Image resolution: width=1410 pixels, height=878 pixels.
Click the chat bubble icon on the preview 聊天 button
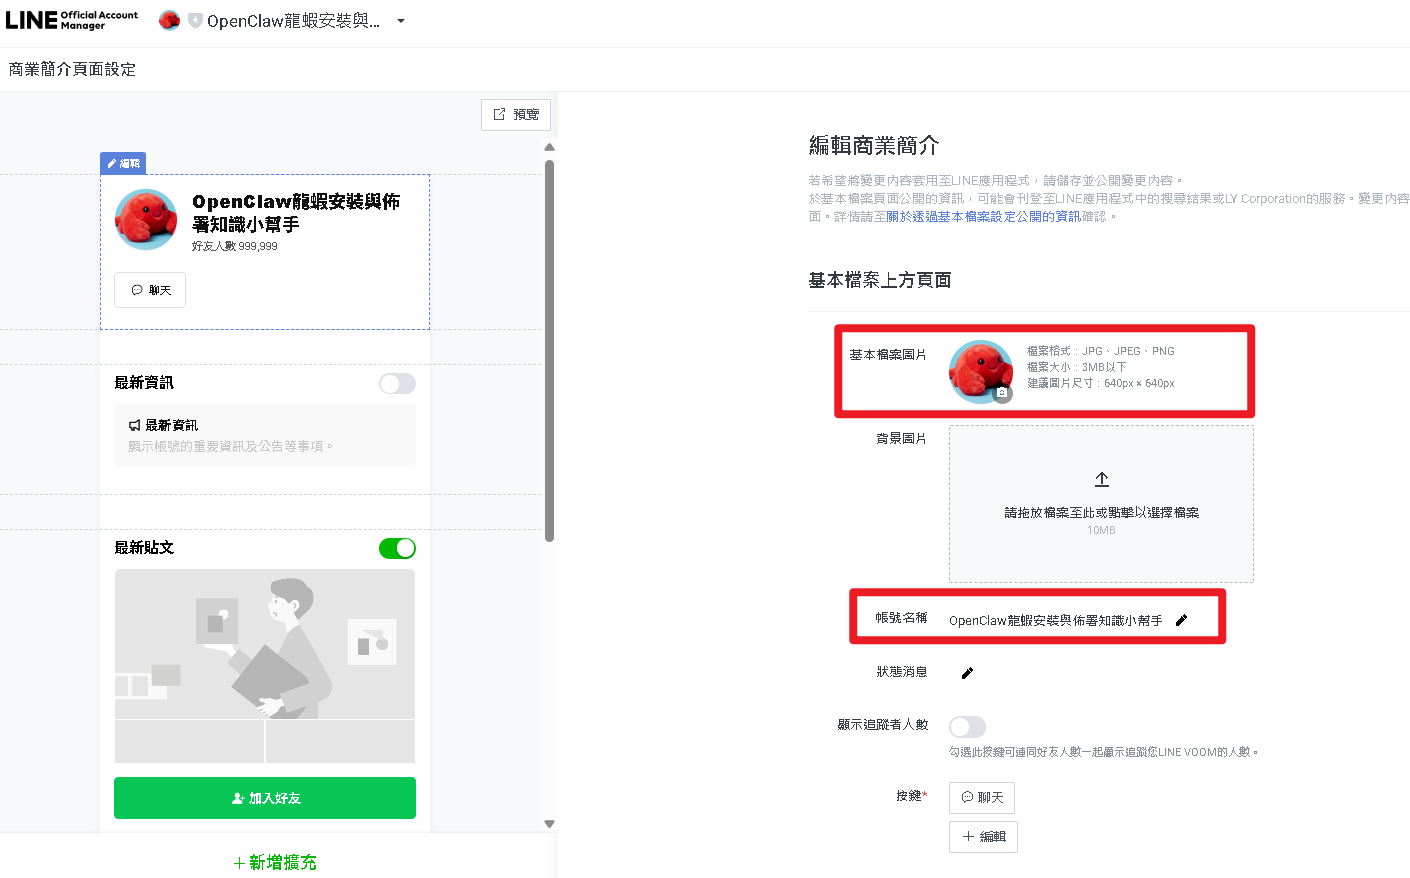137,289
